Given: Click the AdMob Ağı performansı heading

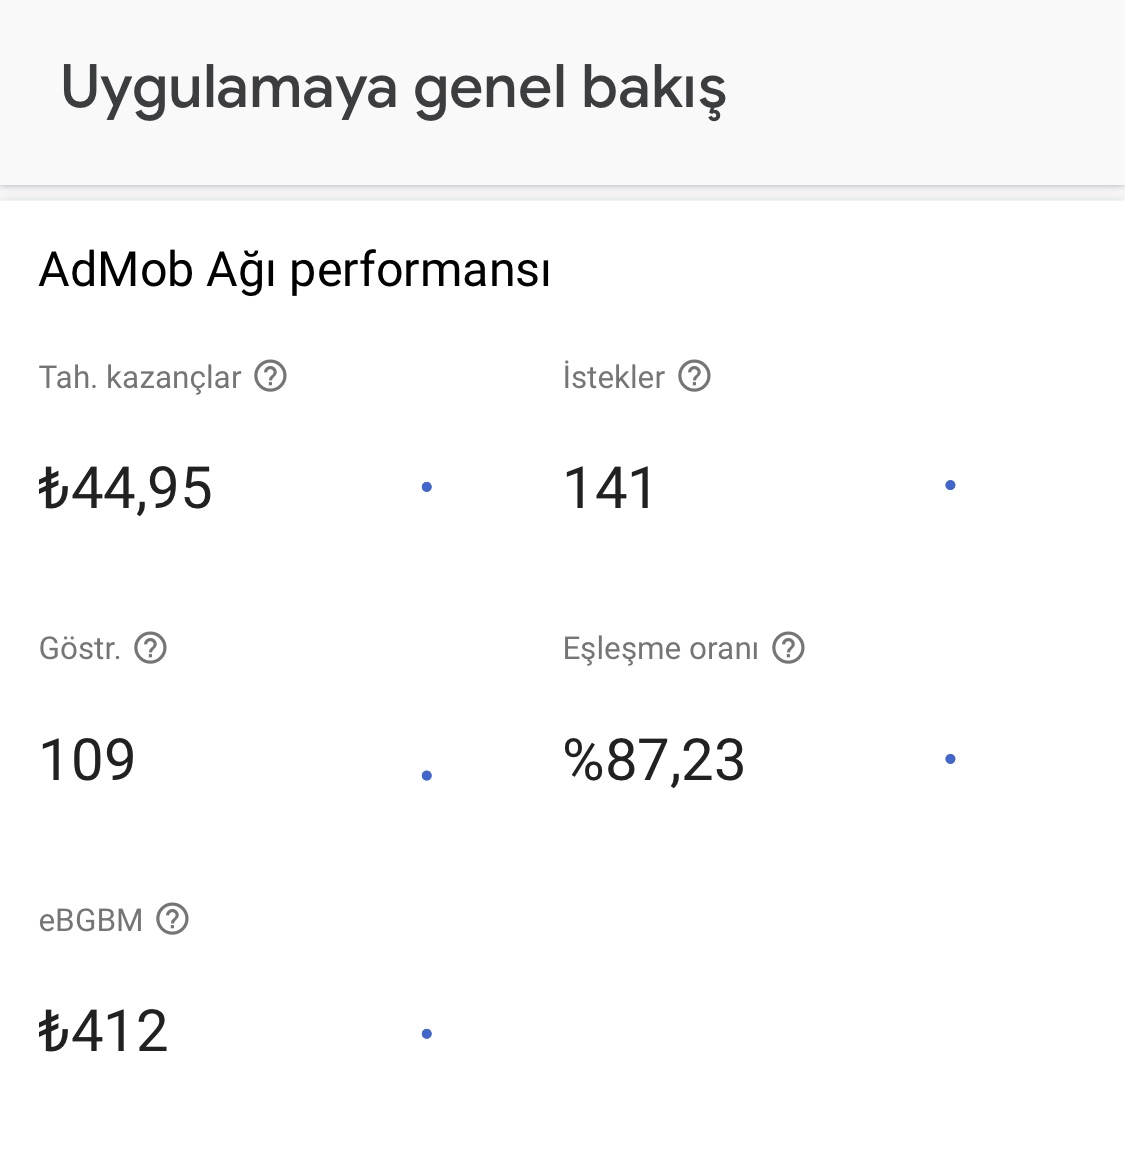Looking at the screenshot, I should (295, 270).
